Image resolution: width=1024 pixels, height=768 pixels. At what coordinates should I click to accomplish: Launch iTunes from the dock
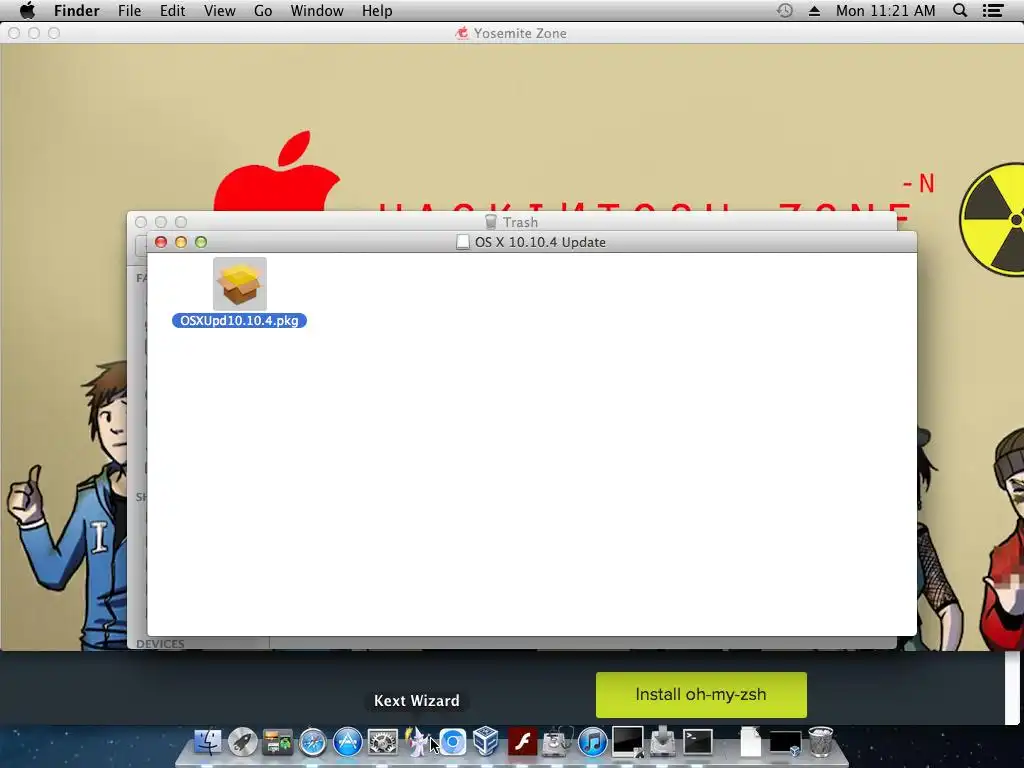point(592,743)
